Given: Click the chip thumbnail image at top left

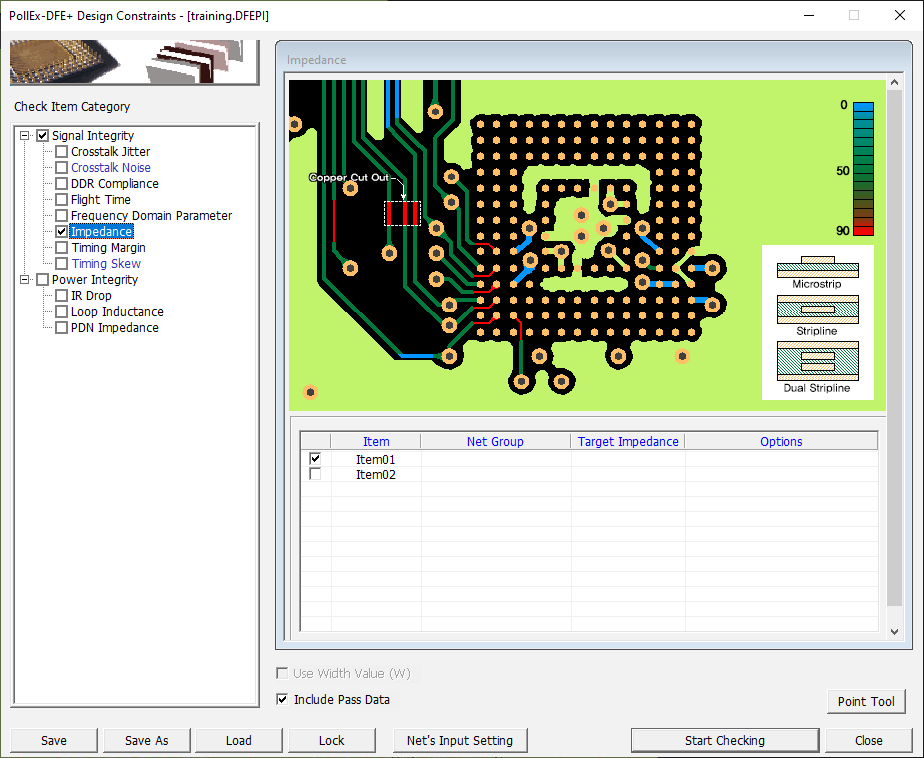Looking at the screenshot, I should pos(133,63).
